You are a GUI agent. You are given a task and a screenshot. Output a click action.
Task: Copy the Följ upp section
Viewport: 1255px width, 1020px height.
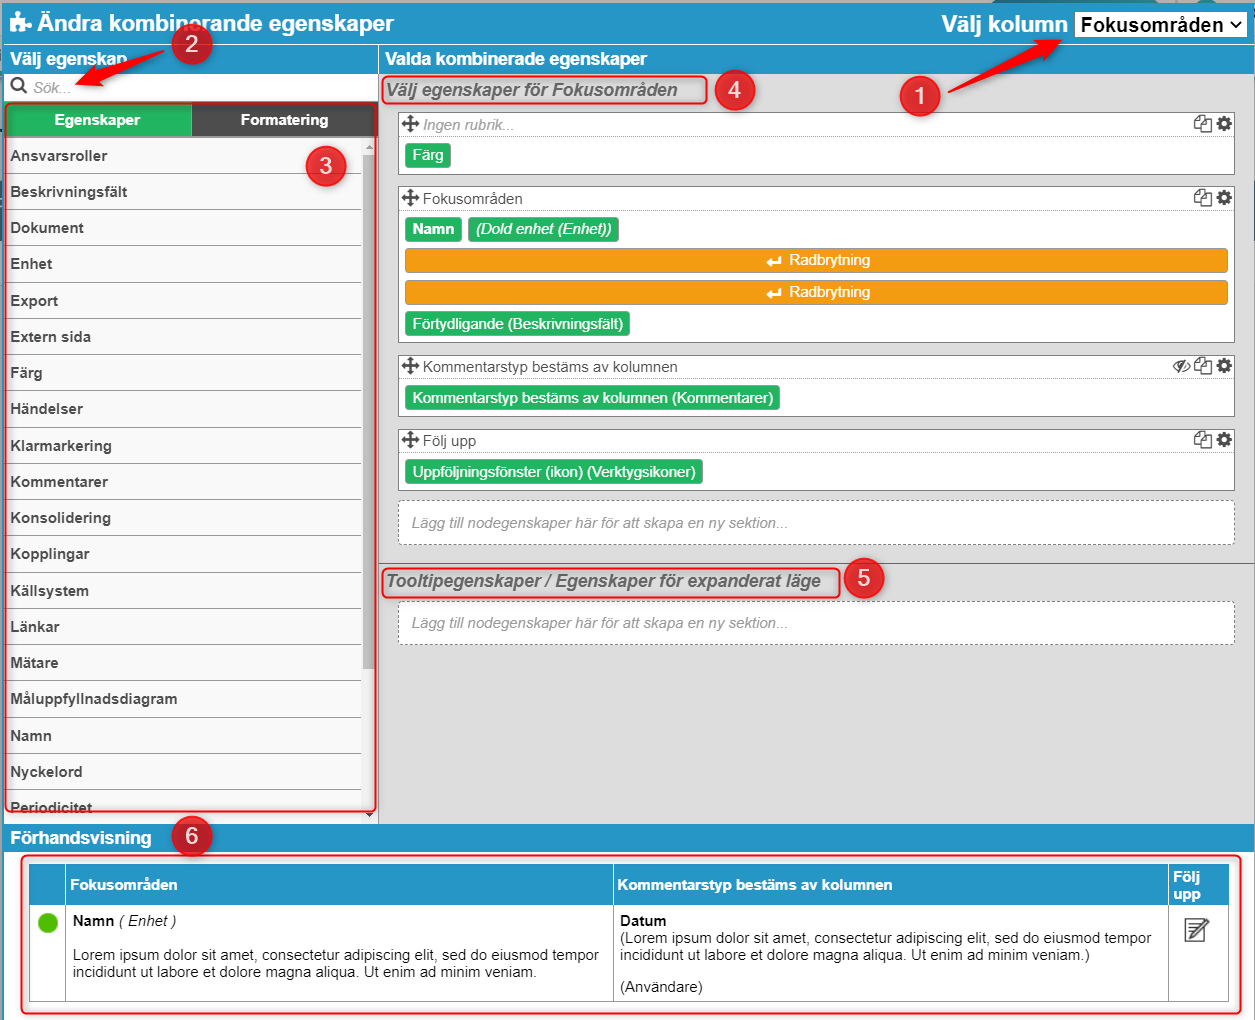click(1203, 439)
